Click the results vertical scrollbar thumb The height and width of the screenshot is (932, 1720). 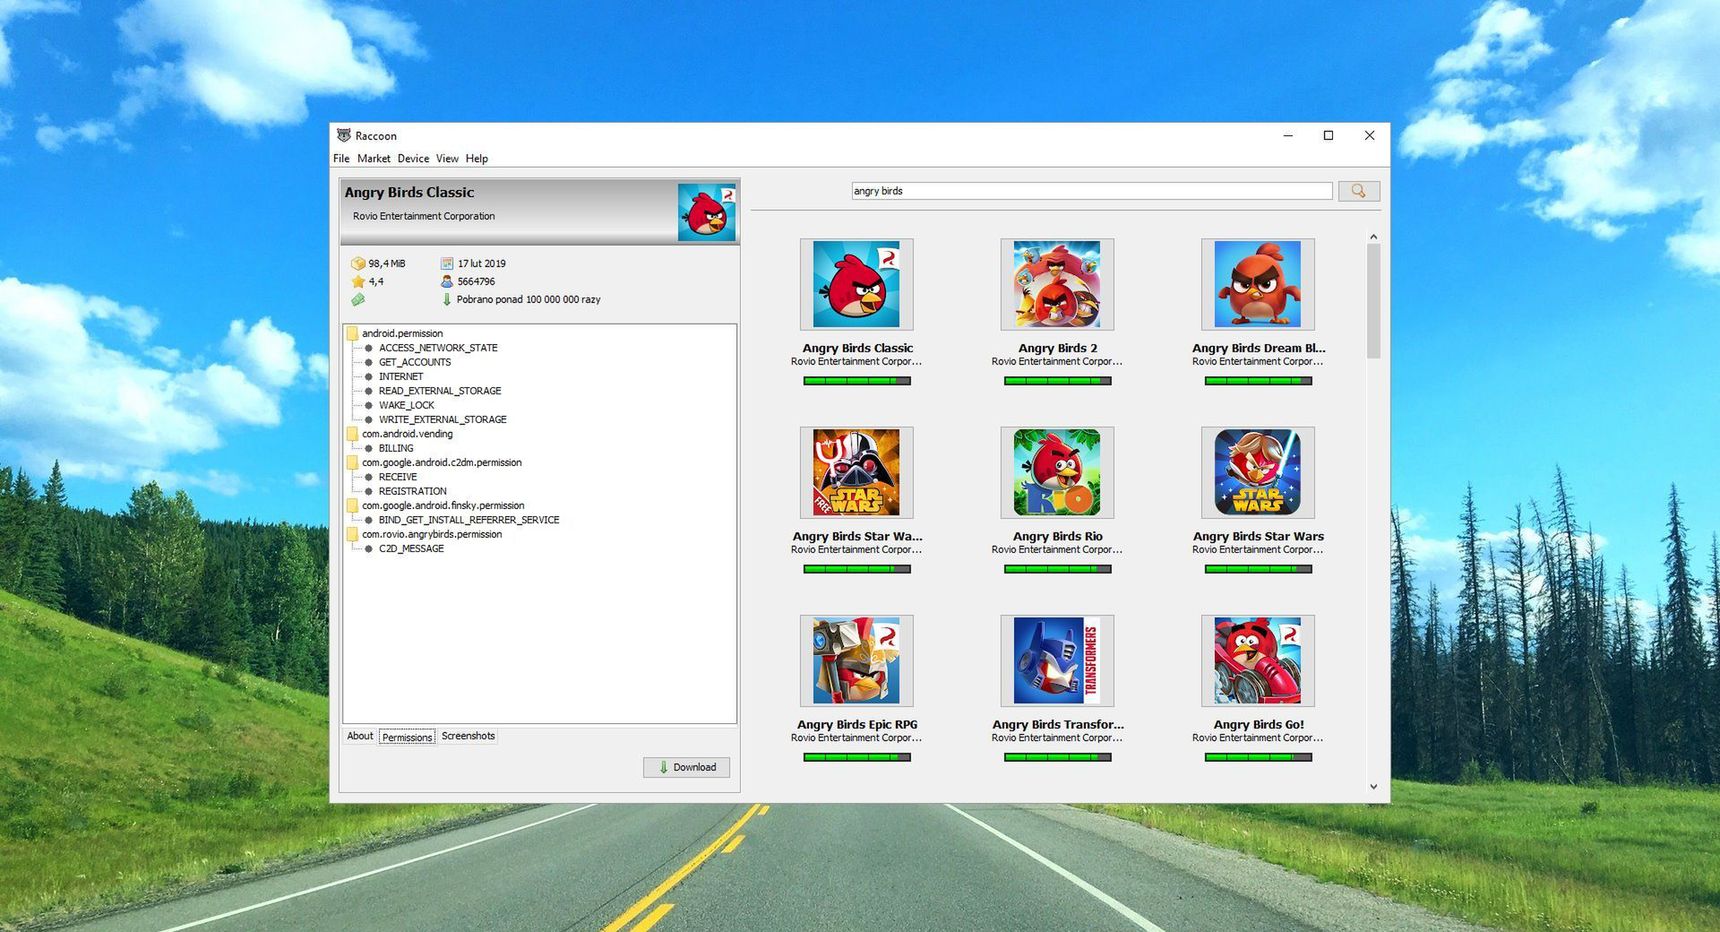[x=1373, y=301]
